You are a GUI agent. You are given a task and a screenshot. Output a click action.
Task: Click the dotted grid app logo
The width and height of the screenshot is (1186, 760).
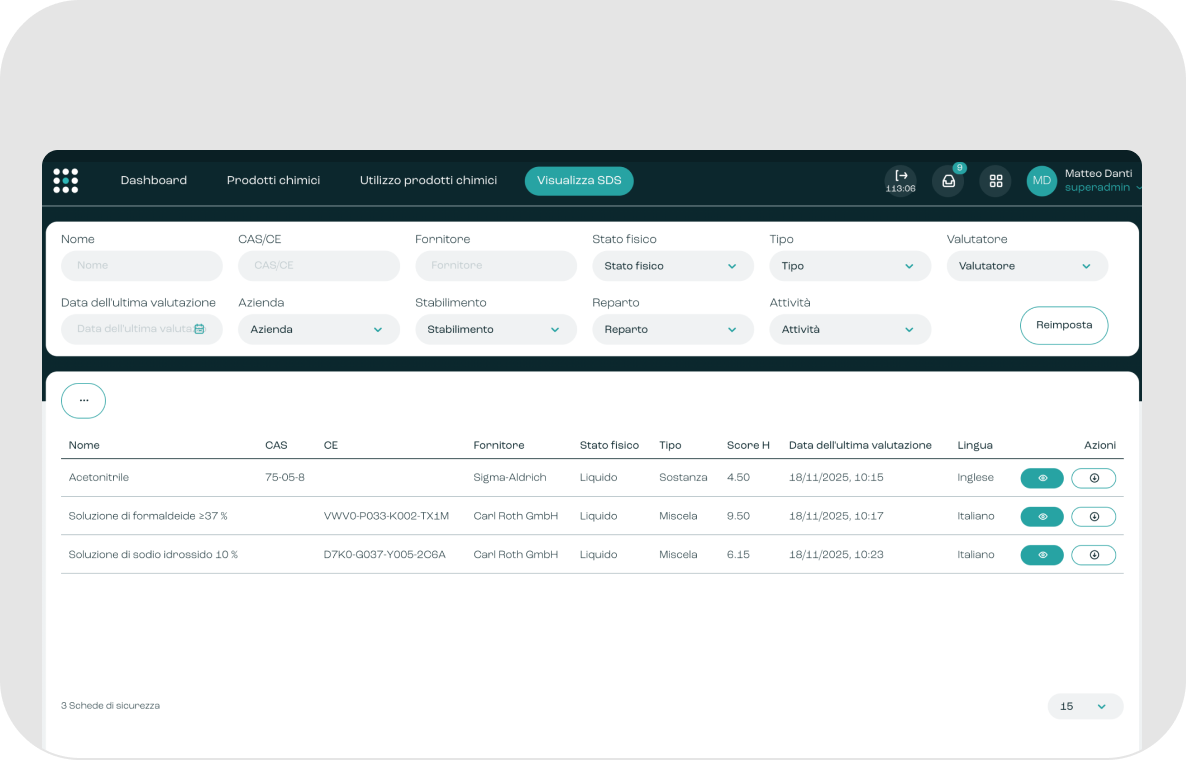(x=66, y=181)
